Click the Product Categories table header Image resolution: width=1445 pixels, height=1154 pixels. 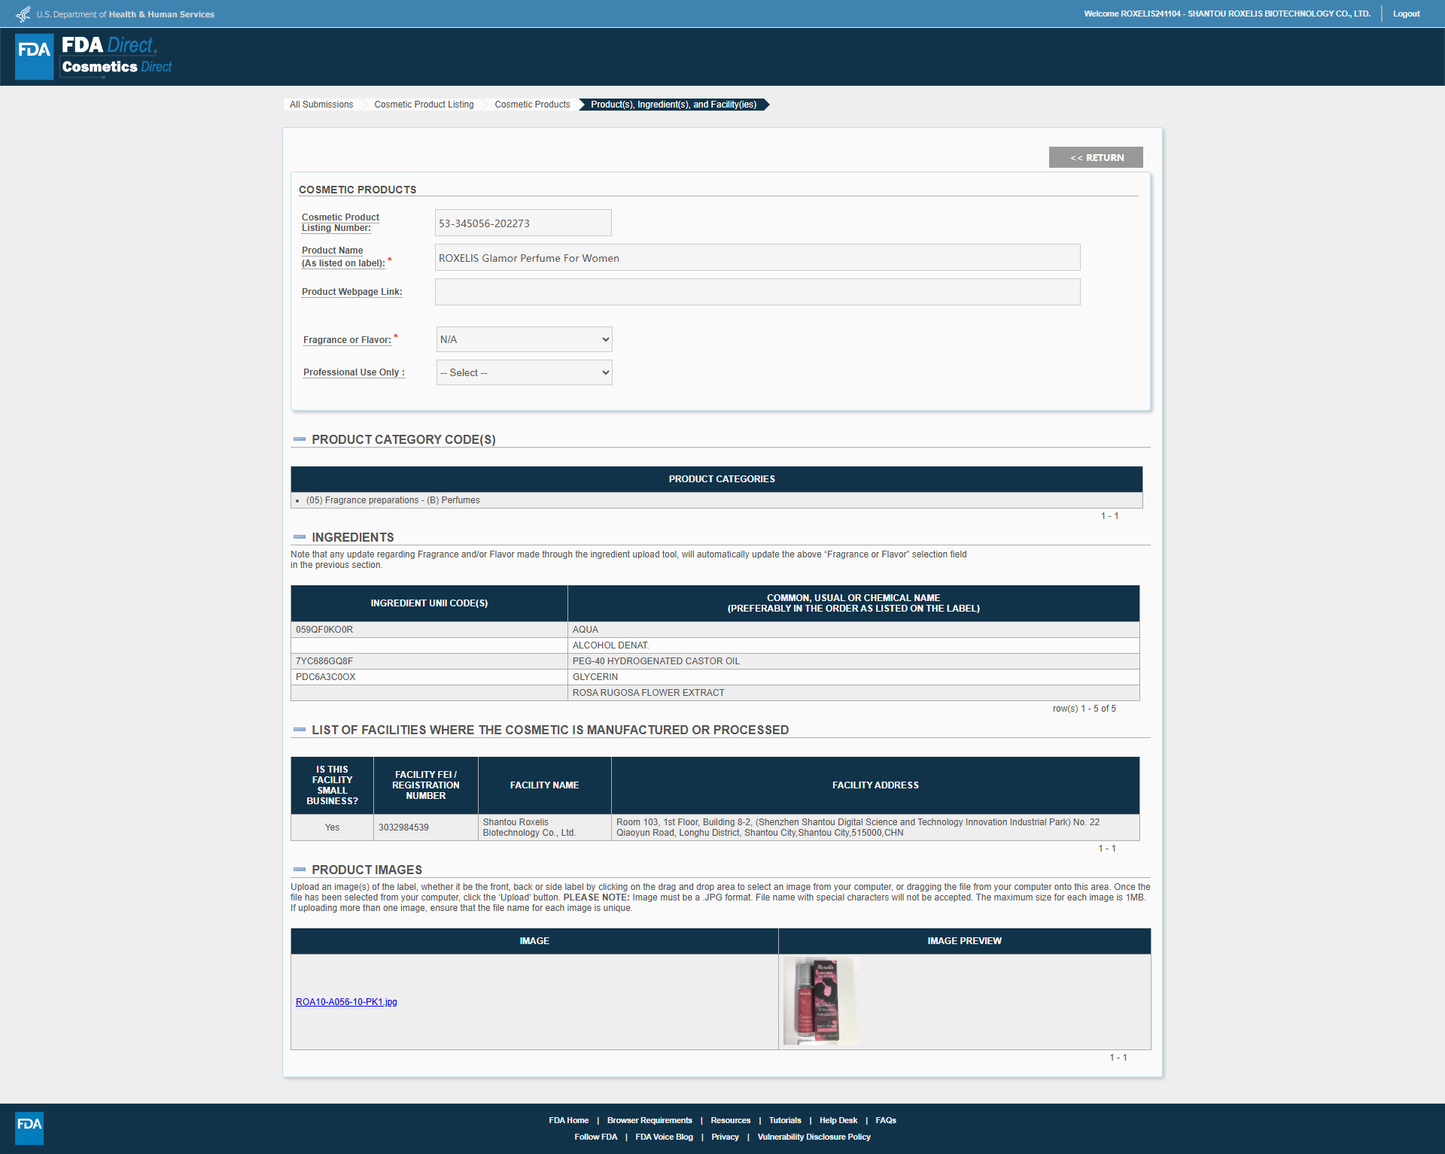pyautogui.click(x=716, y=479)
